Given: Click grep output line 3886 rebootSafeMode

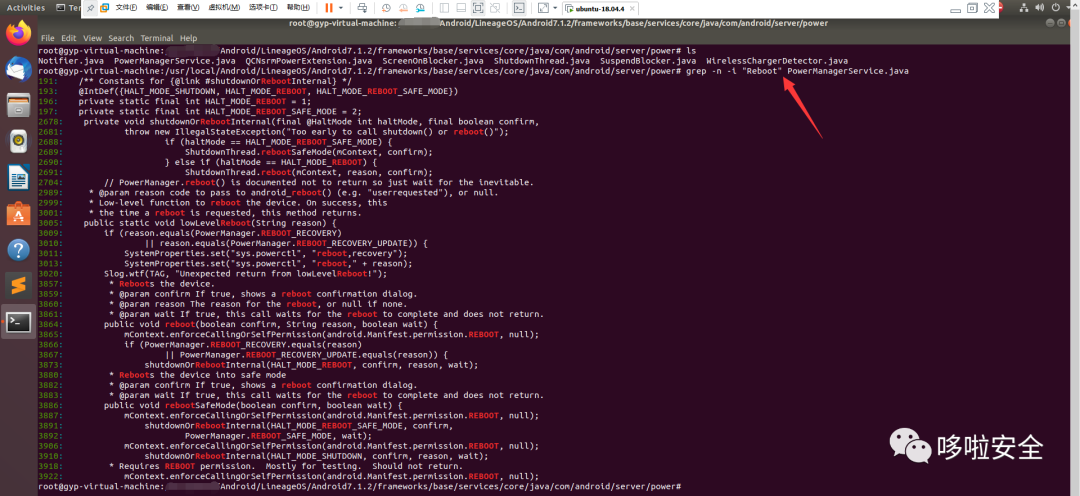Looking at the screenshot, I should click(220, 406).
